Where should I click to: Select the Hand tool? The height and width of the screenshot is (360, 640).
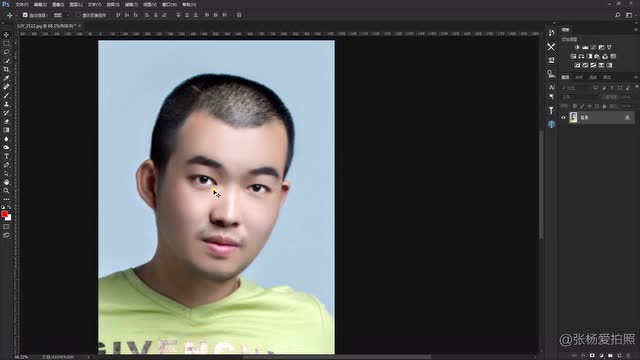[x=6, y=182]
